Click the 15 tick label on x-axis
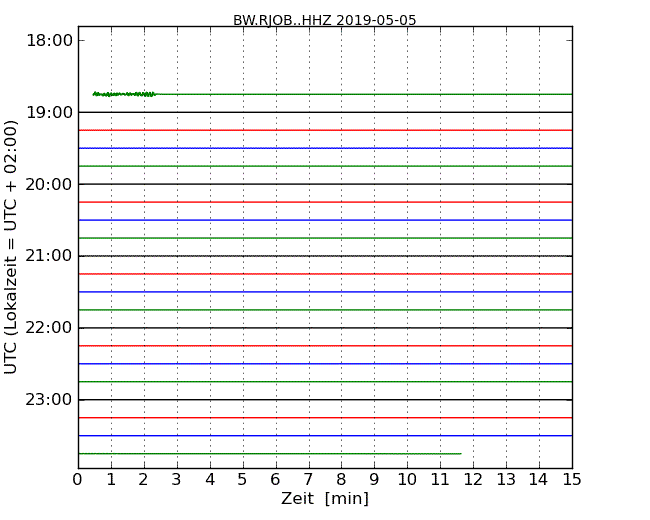 572,479
